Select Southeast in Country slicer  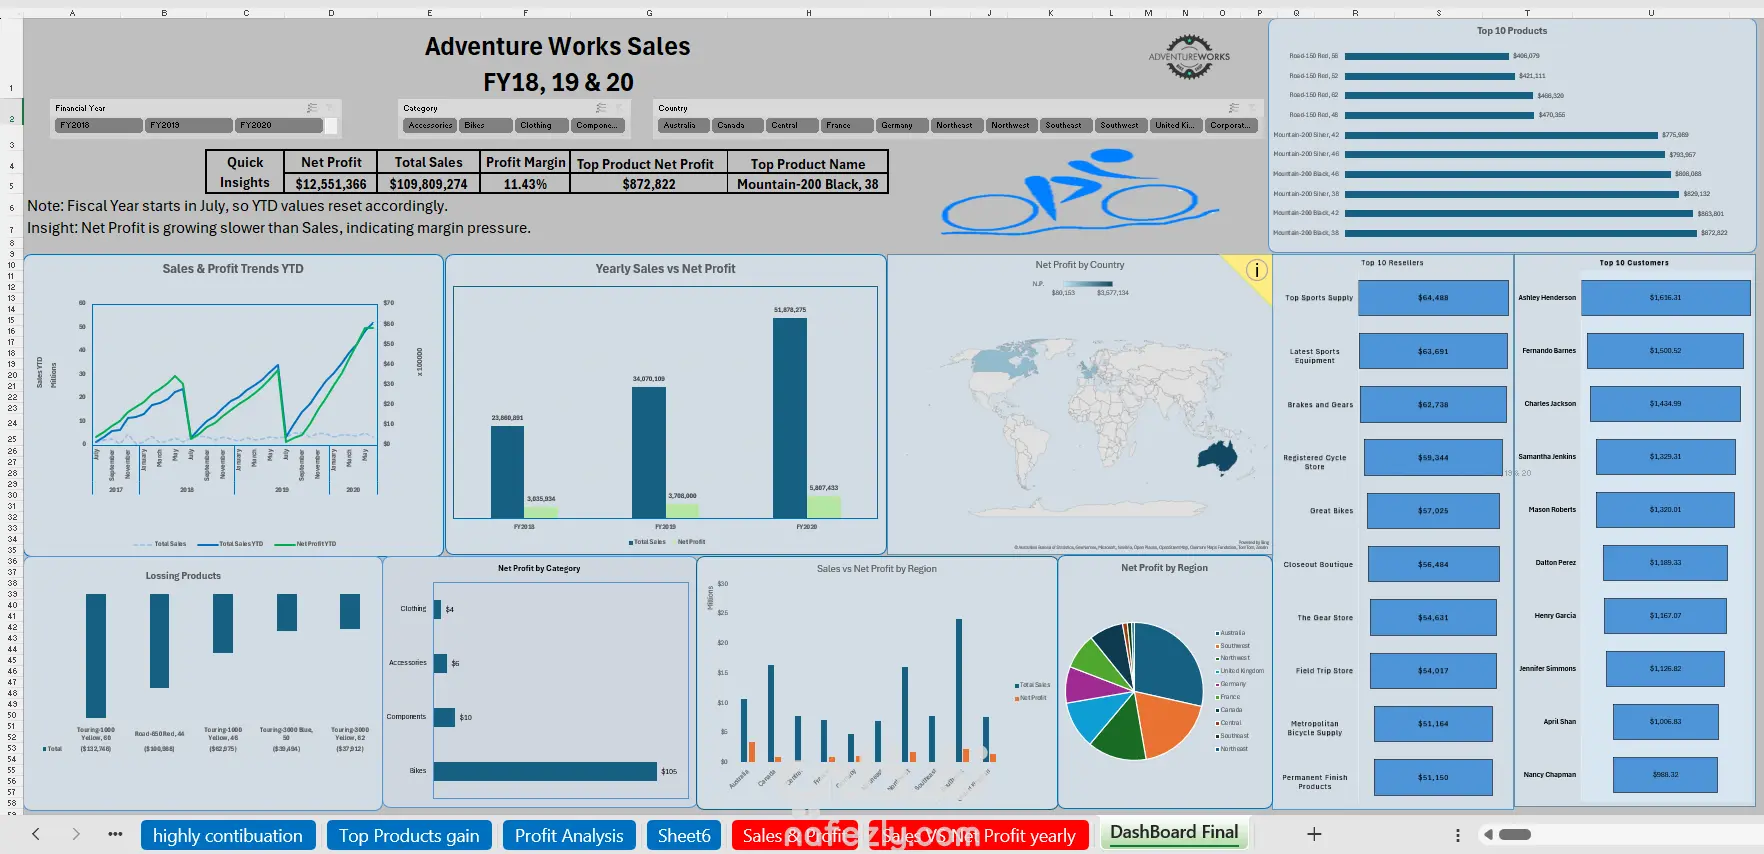tap(1066, 126)
